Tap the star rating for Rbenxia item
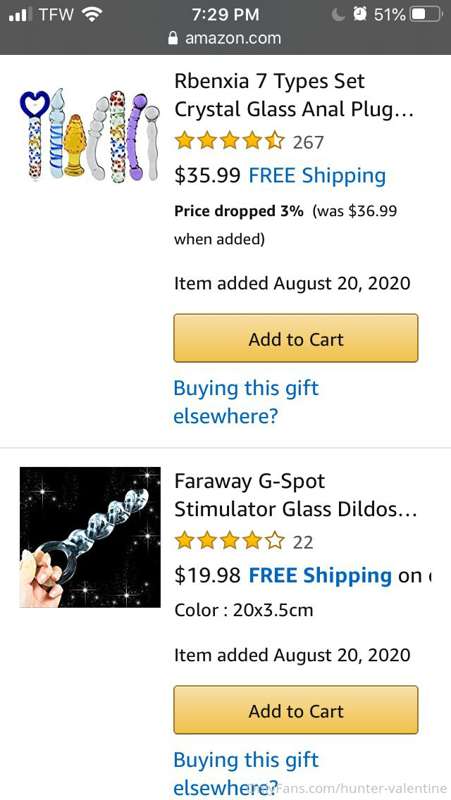Image resolution: width=451 pixels, height=800 pixels. click(x=229, y=140)
